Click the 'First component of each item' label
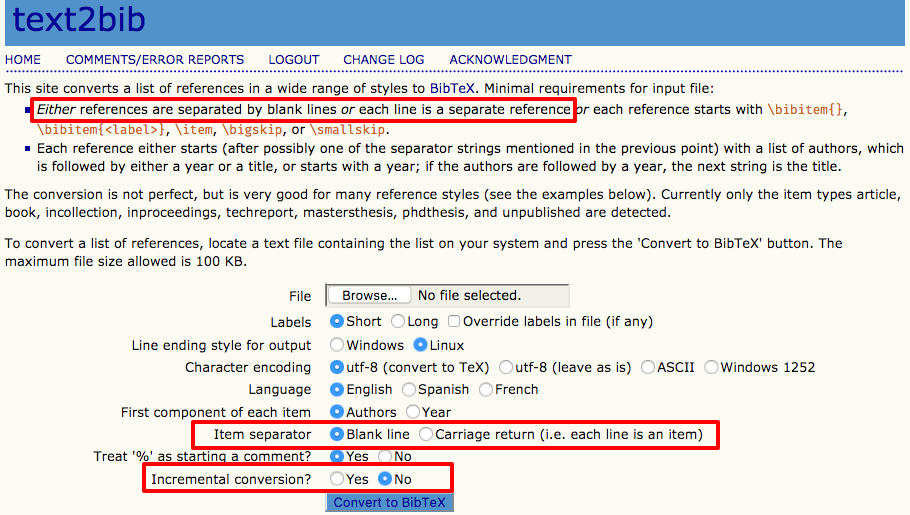This screenshot has width=910, height=515. (x=215, y=412)
